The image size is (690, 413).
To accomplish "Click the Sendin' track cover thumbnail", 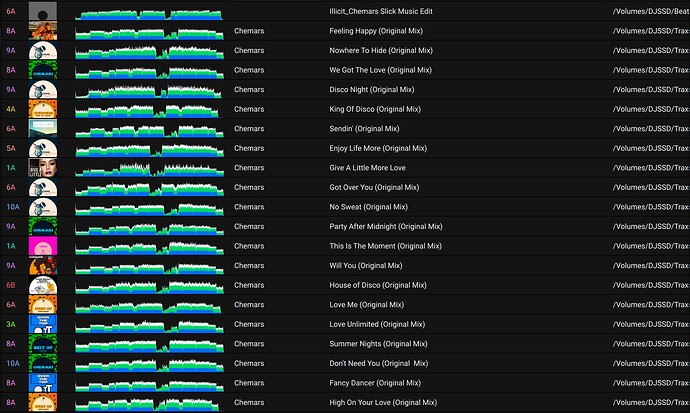I will tap(42, 129).
